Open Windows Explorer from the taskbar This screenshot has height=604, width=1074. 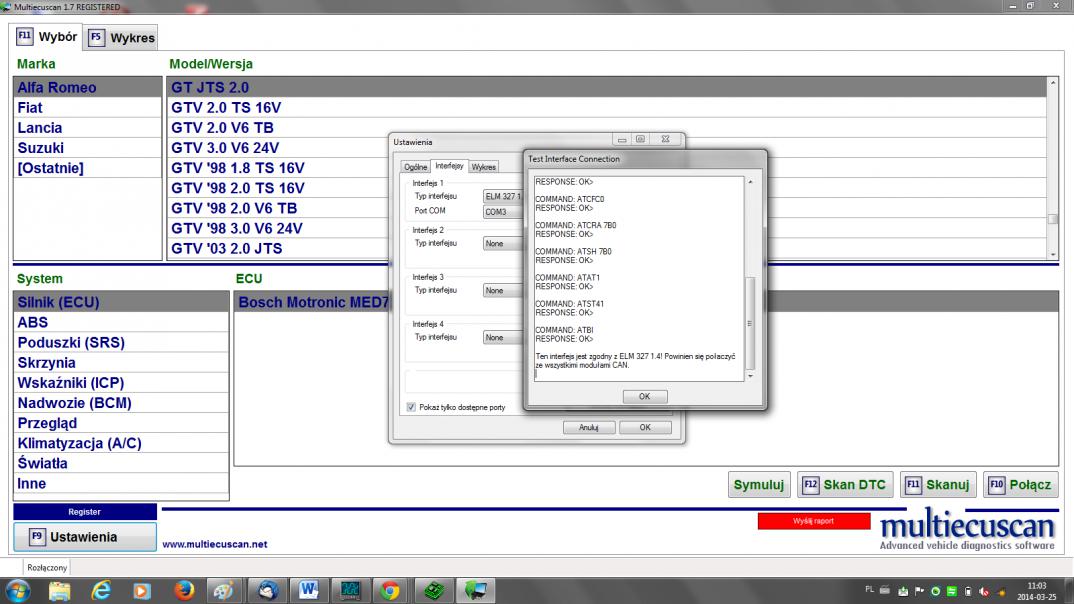point(60,590)
